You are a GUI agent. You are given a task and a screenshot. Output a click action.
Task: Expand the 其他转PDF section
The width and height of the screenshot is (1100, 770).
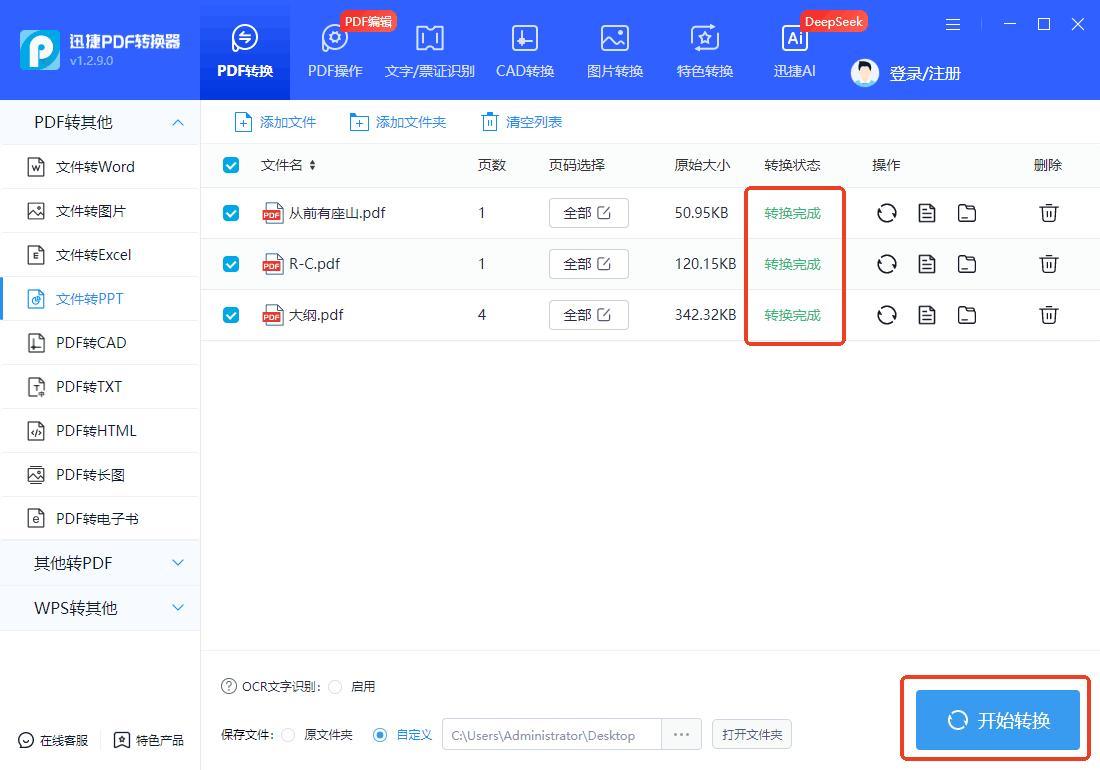pyautogui.click(x=178, y=563)
